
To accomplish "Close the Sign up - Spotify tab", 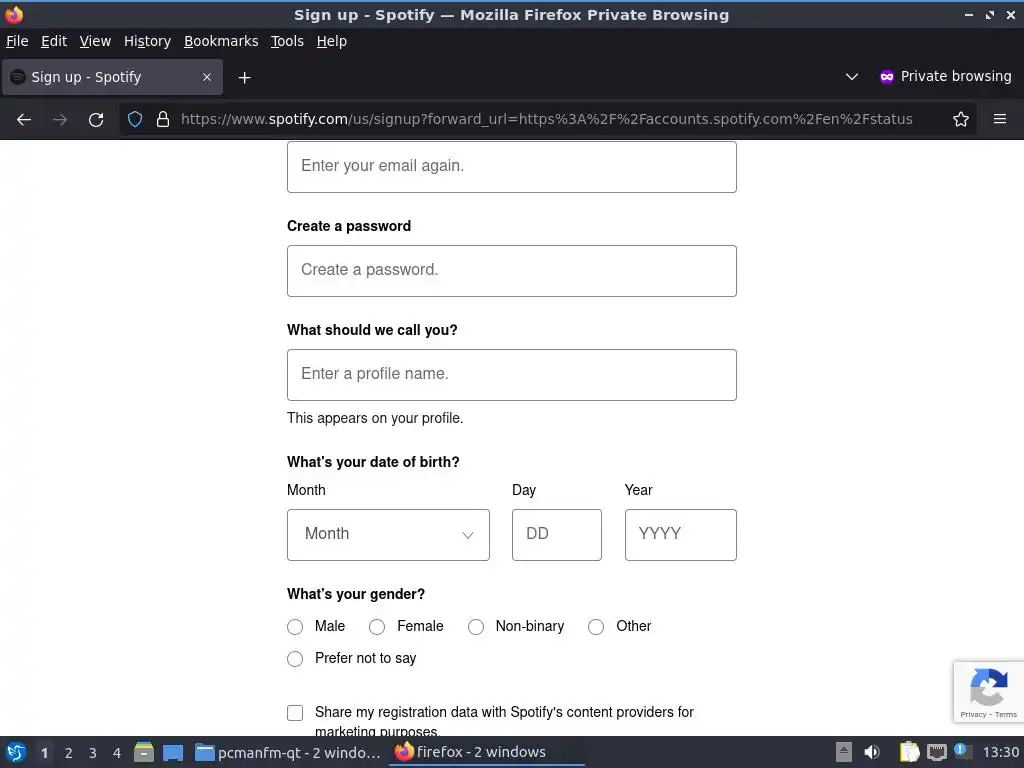I will pyautogui.click(x=207, y=77).
